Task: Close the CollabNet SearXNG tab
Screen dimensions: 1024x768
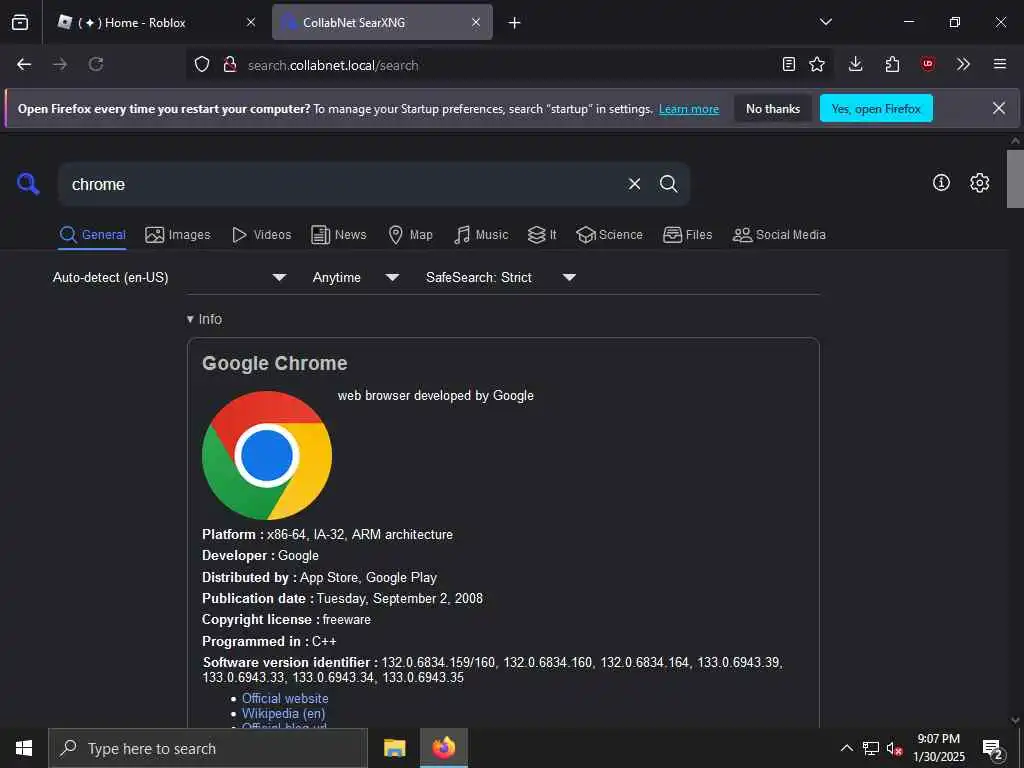Action: 476,23
